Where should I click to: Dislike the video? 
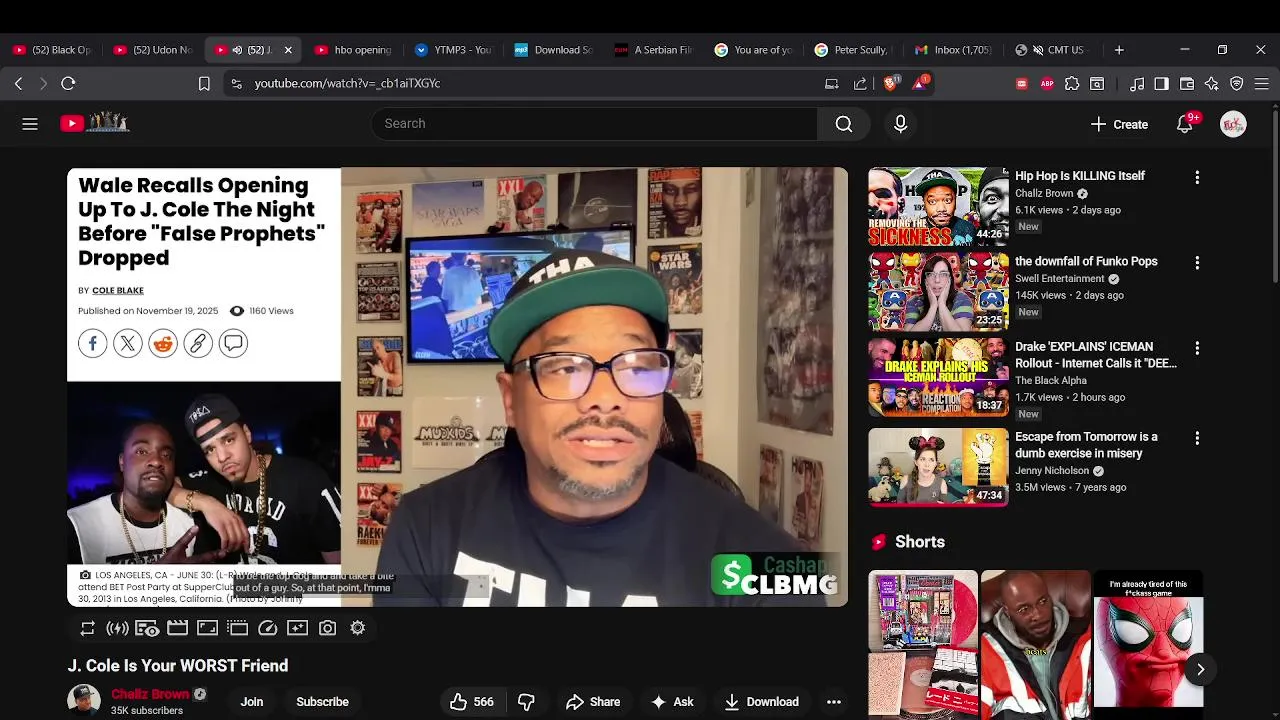tap(526, 702)
